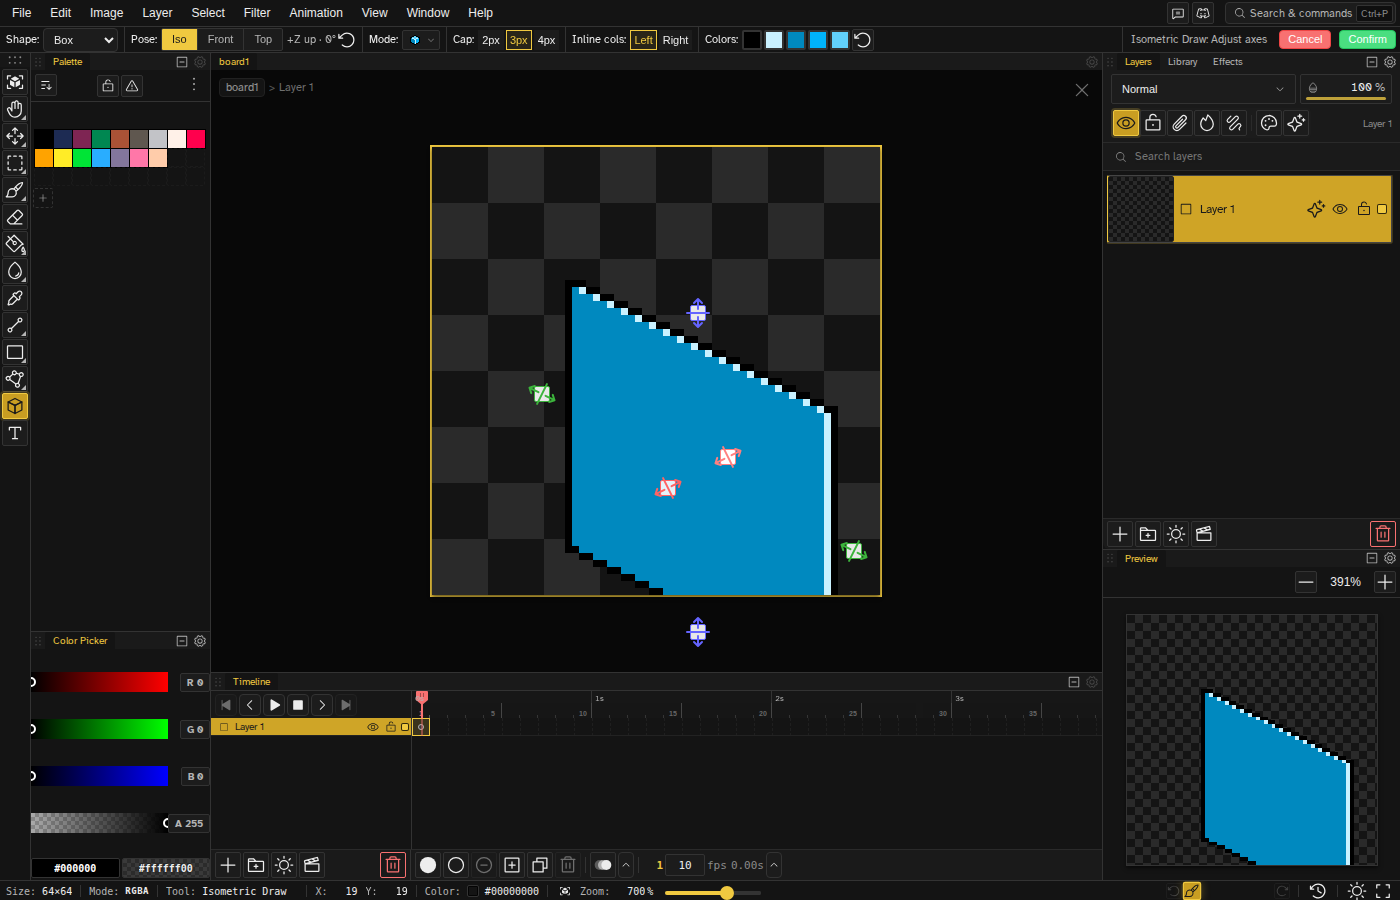This screenshot has width=1400, height=900.
Task: Set the pose to Front
Action: pyautogui.click(x=221, y=40)
